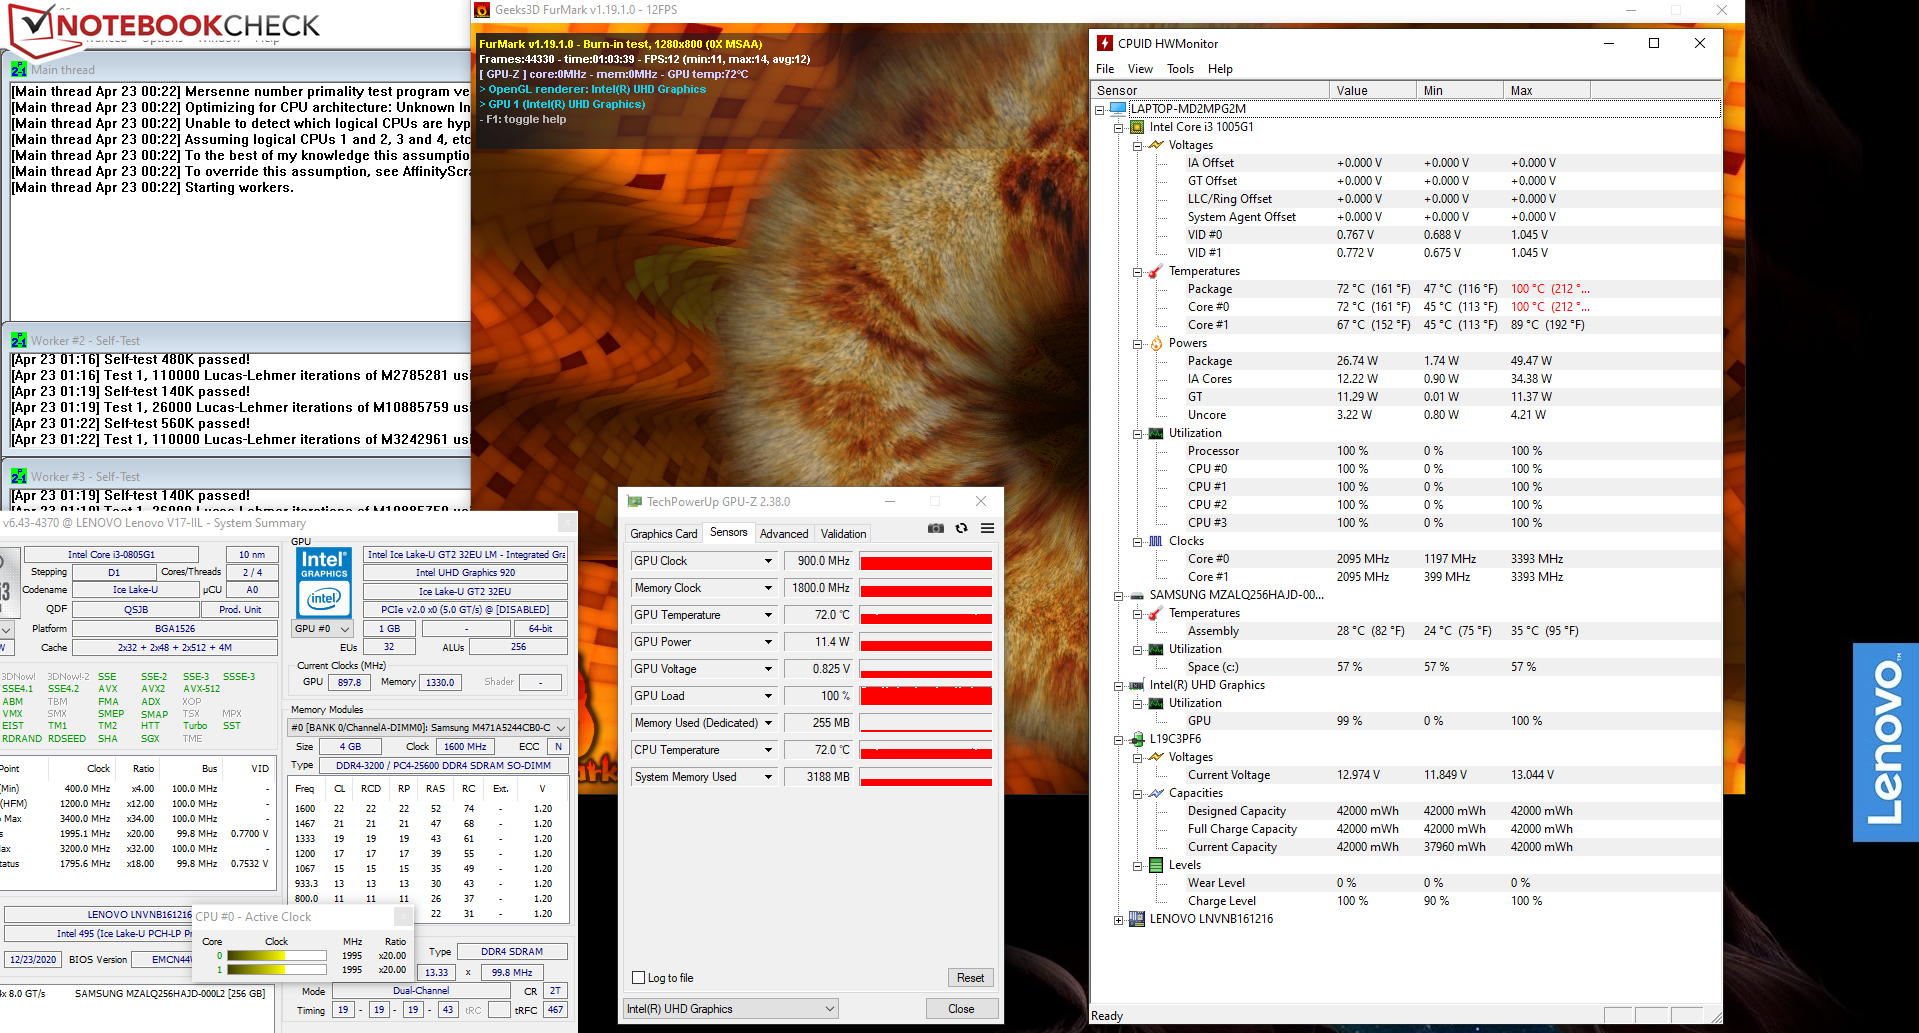This screenshot has width=1919, height=1033.
Task: Click the flame icon next to Powers
Action: 1156,343
